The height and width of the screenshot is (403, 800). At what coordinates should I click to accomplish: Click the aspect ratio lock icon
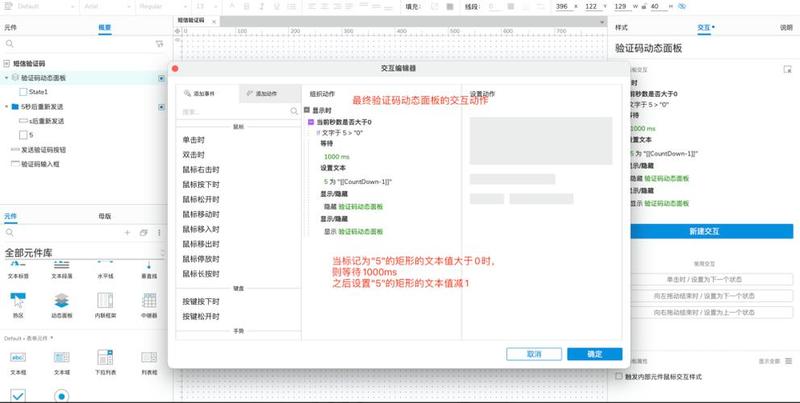643,7
